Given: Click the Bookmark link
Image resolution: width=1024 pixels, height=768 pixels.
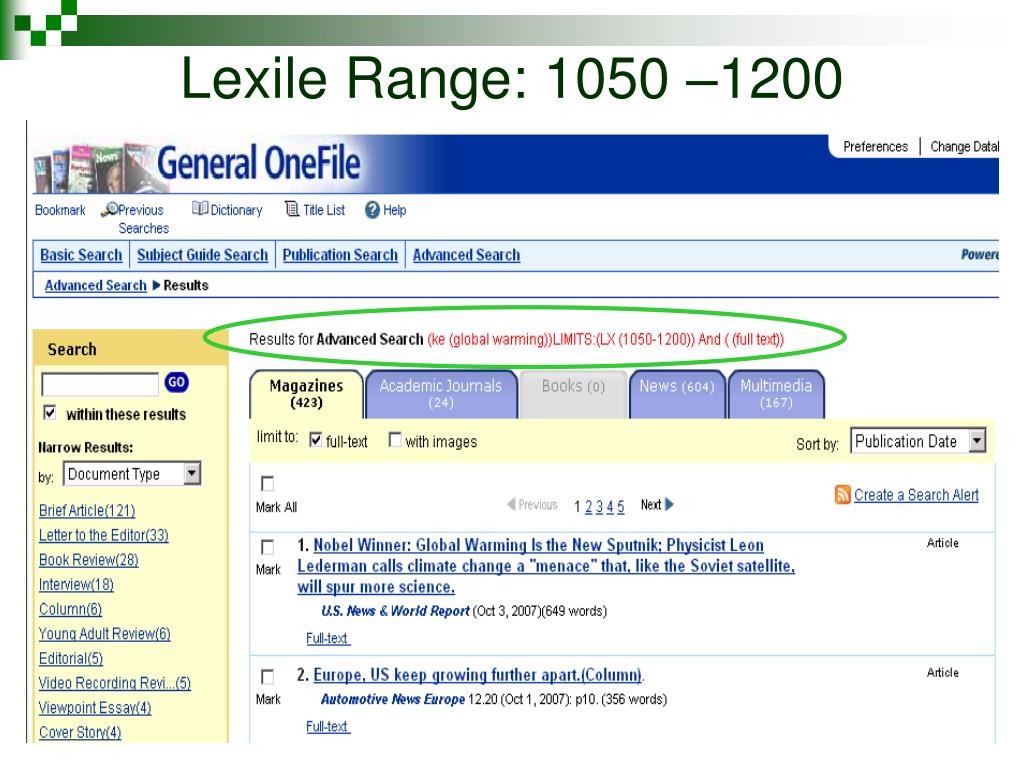Looking at the screenshot, I should [60, 210].
